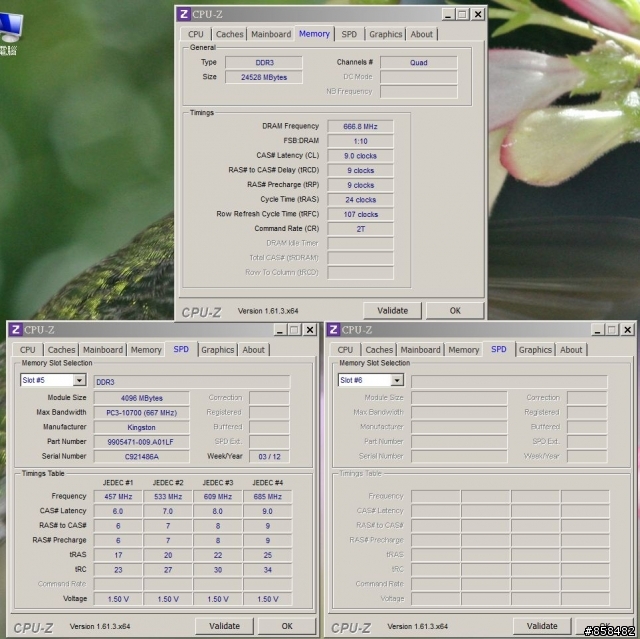Click the Quad channels field
The height and width of the screenshot is (639, 640).
click(419, 62)
